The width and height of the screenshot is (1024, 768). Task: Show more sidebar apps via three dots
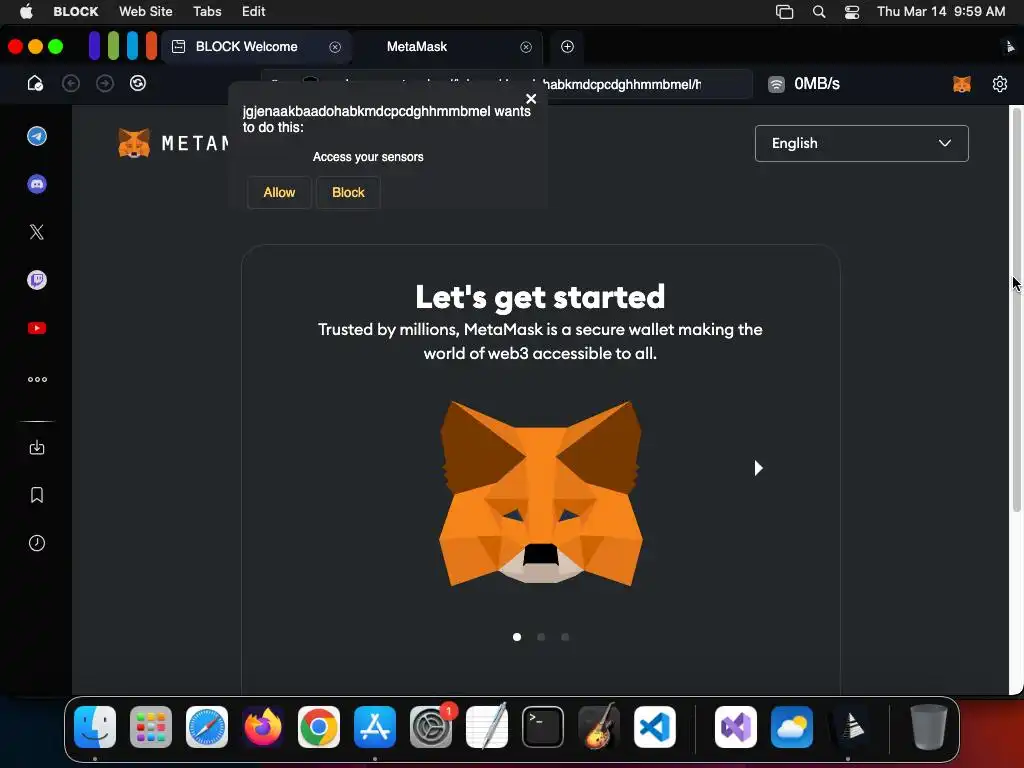coord(37,379)
